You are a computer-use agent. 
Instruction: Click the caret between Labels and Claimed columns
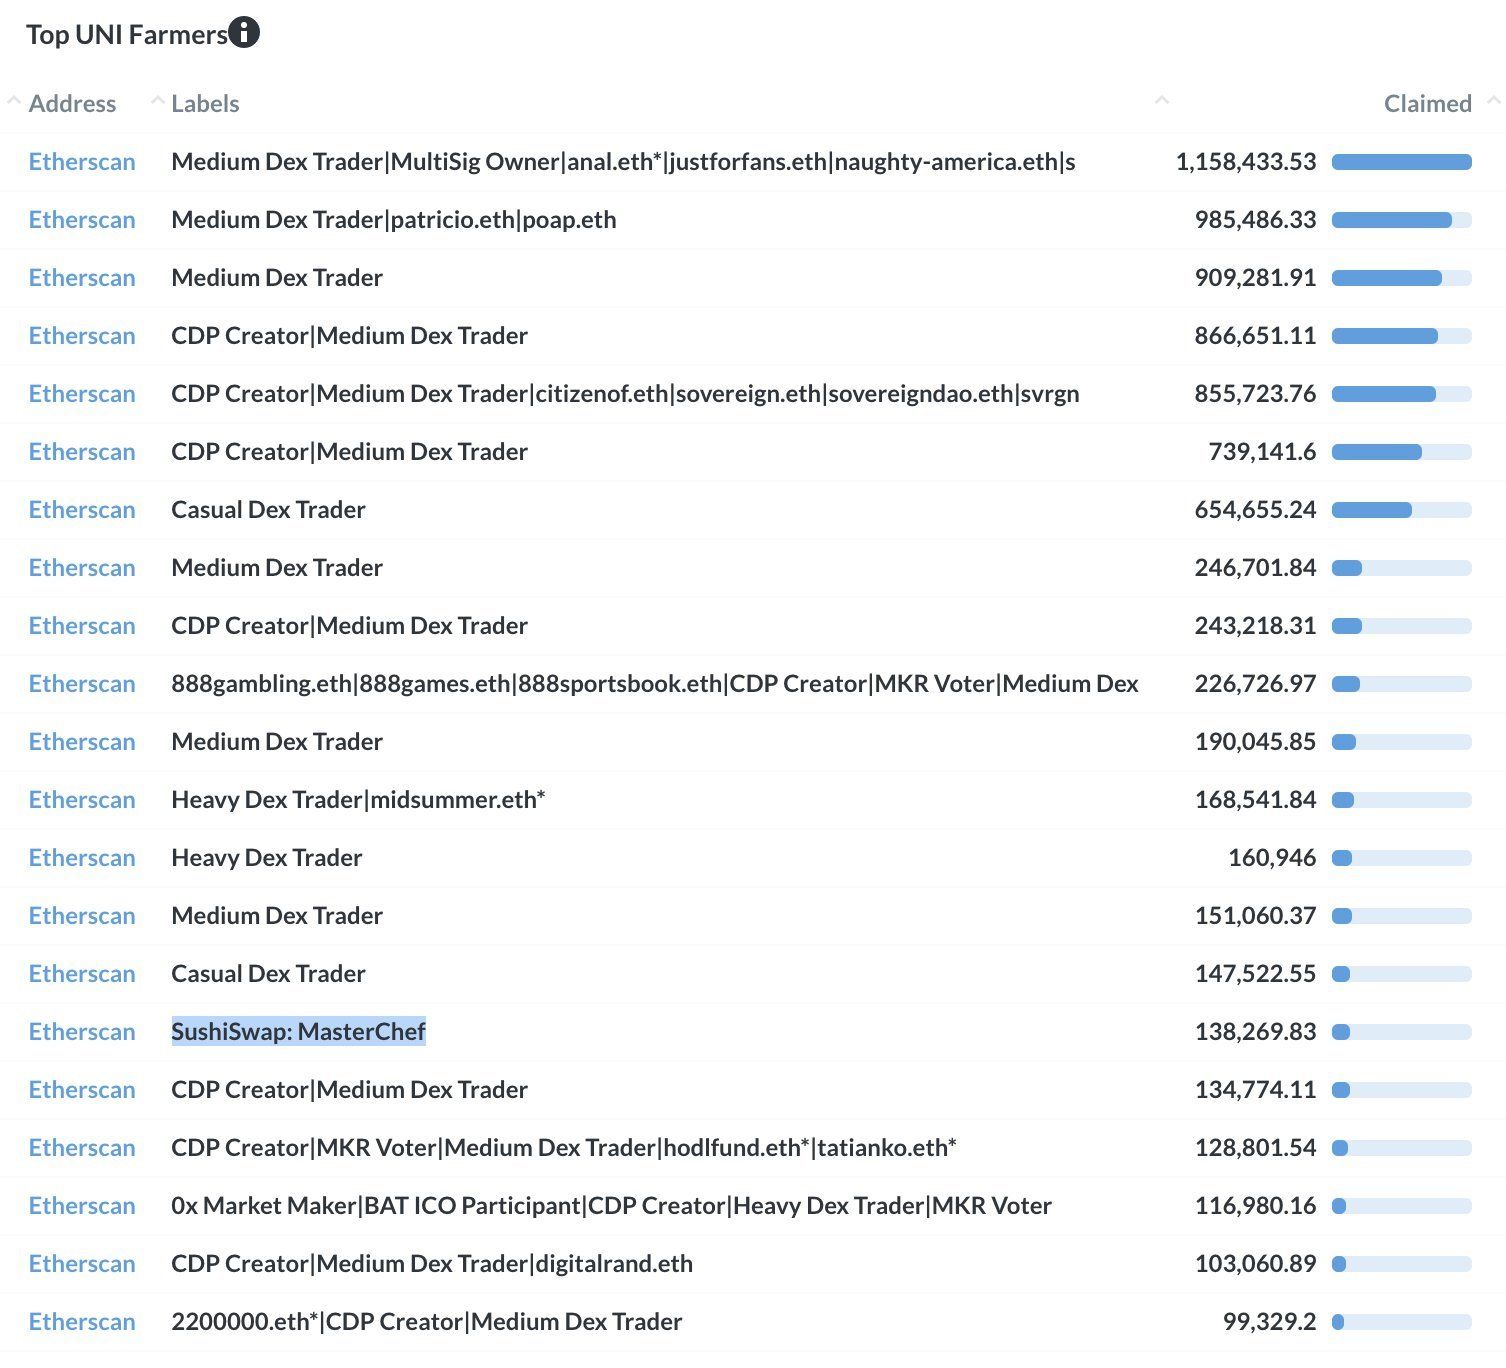tap(1161, 101)
